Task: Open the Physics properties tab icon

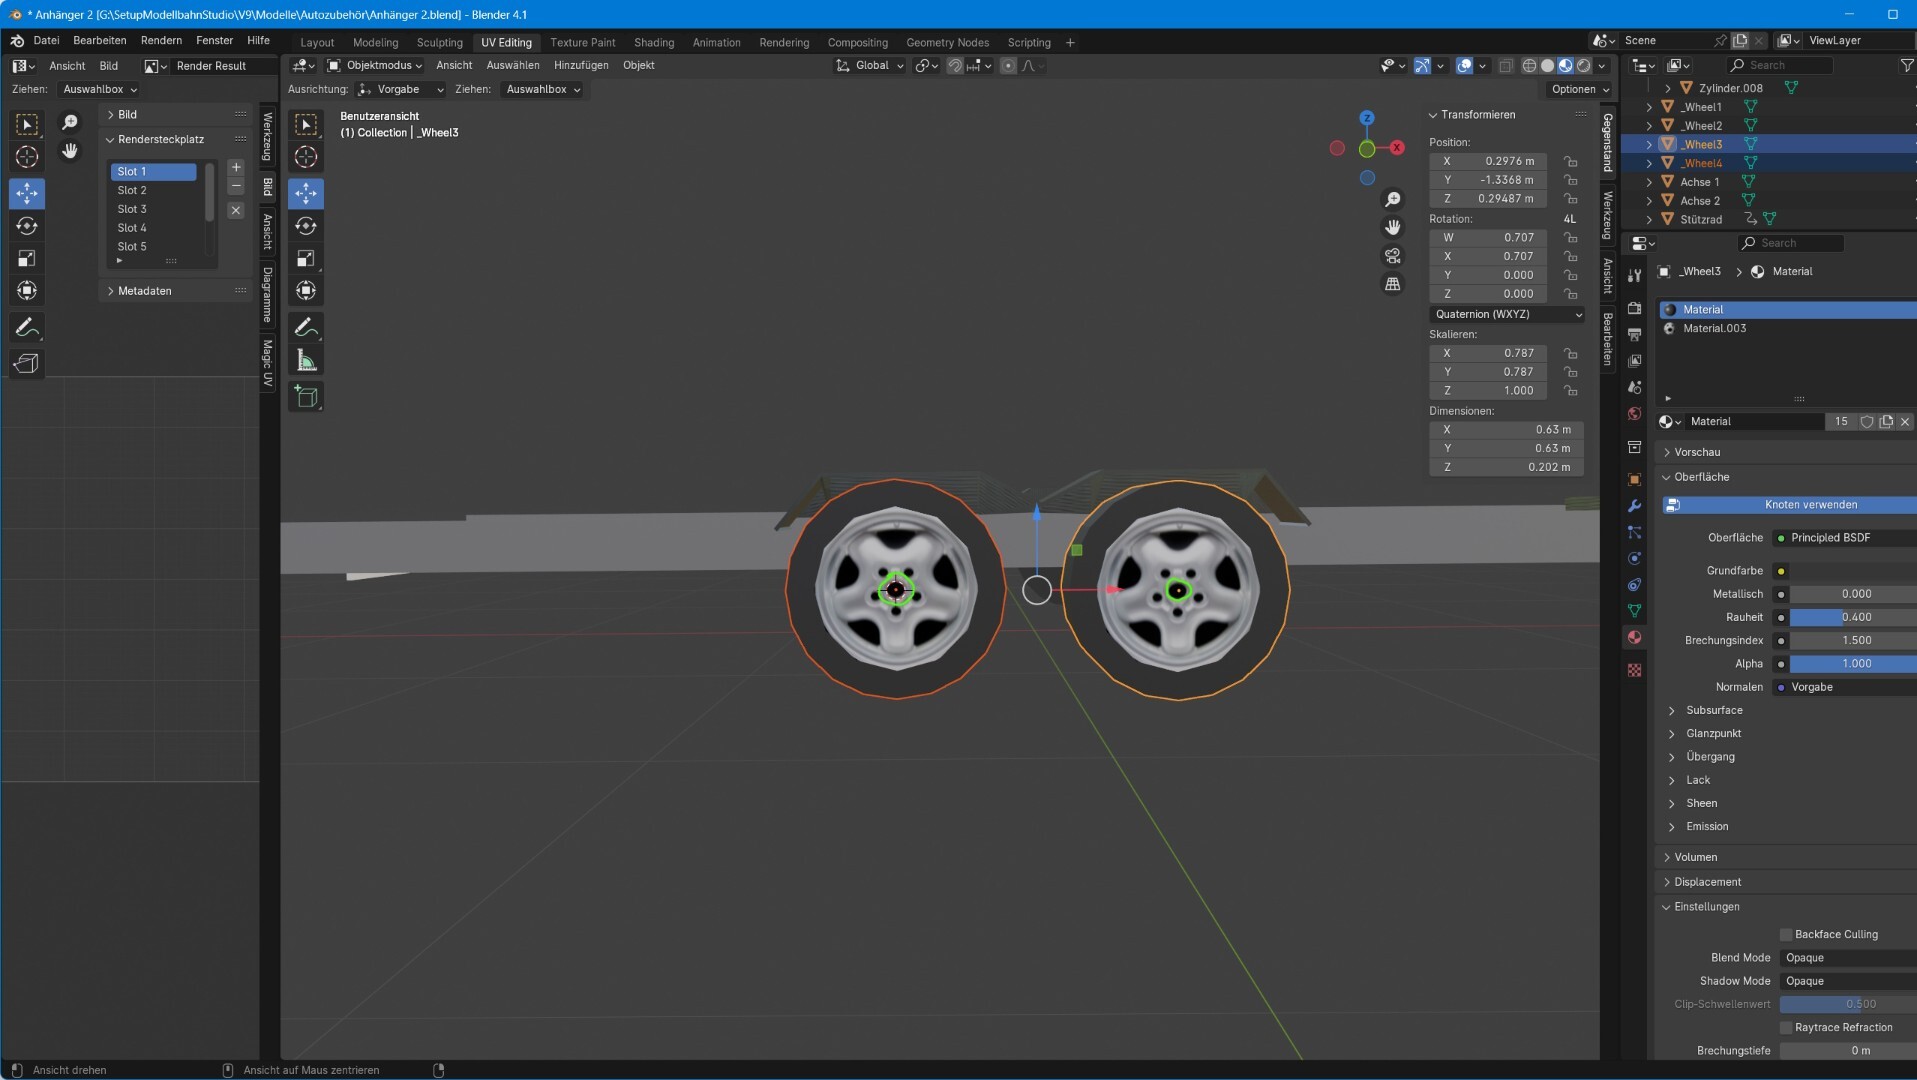Action: [x=1634, y=558]
